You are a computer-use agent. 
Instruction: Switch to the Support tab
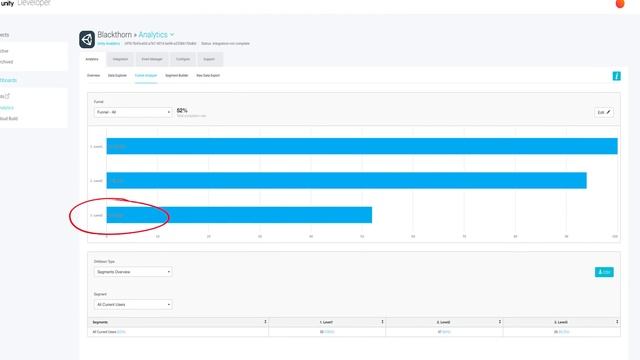point(209,59)
